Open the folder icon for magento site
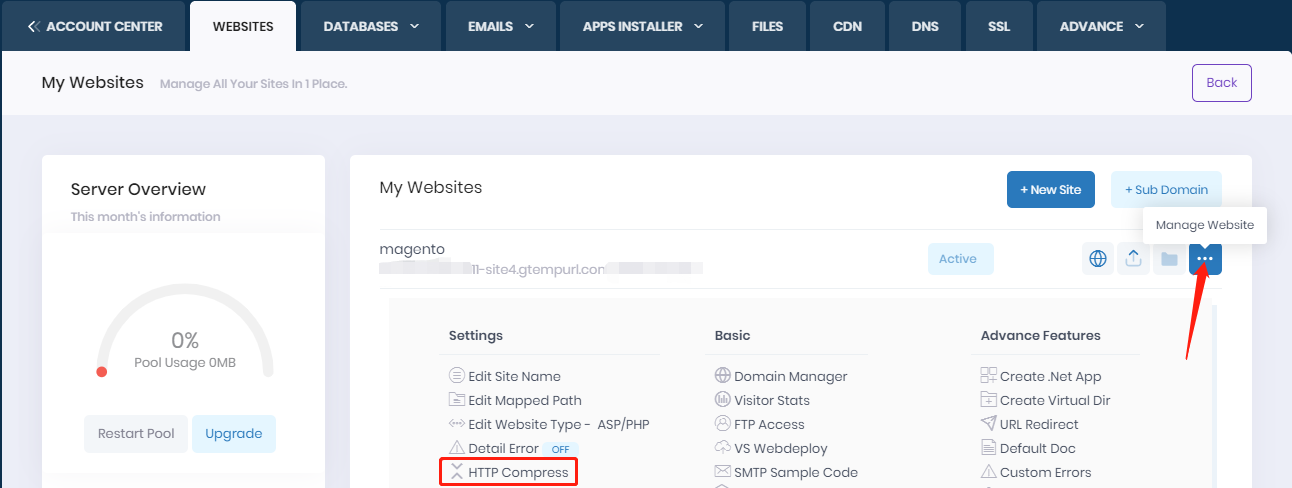1292x488 pixels. click(x=1169, y=259)
